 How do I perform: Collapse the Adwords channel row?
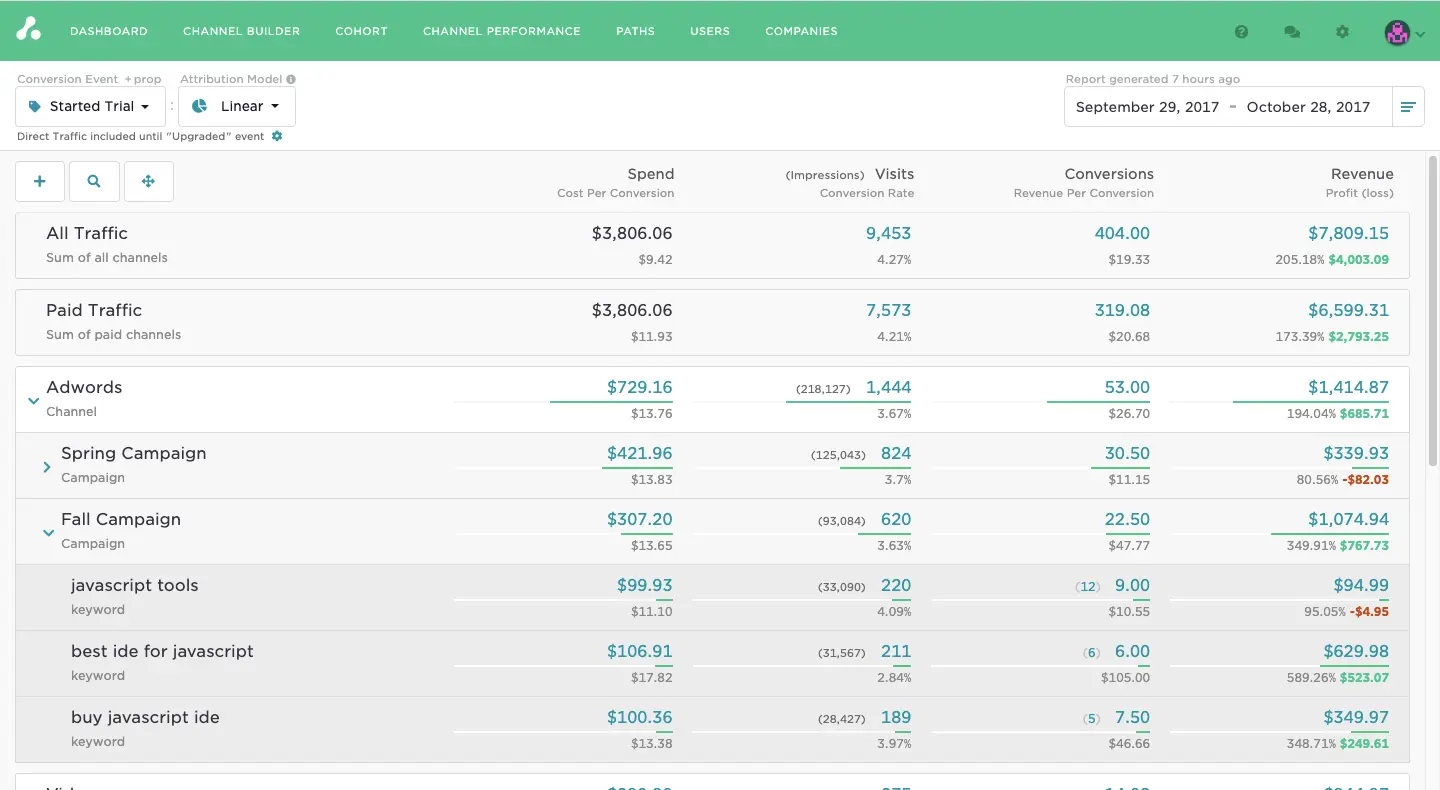pyautogui.click(x=33, y=400)
